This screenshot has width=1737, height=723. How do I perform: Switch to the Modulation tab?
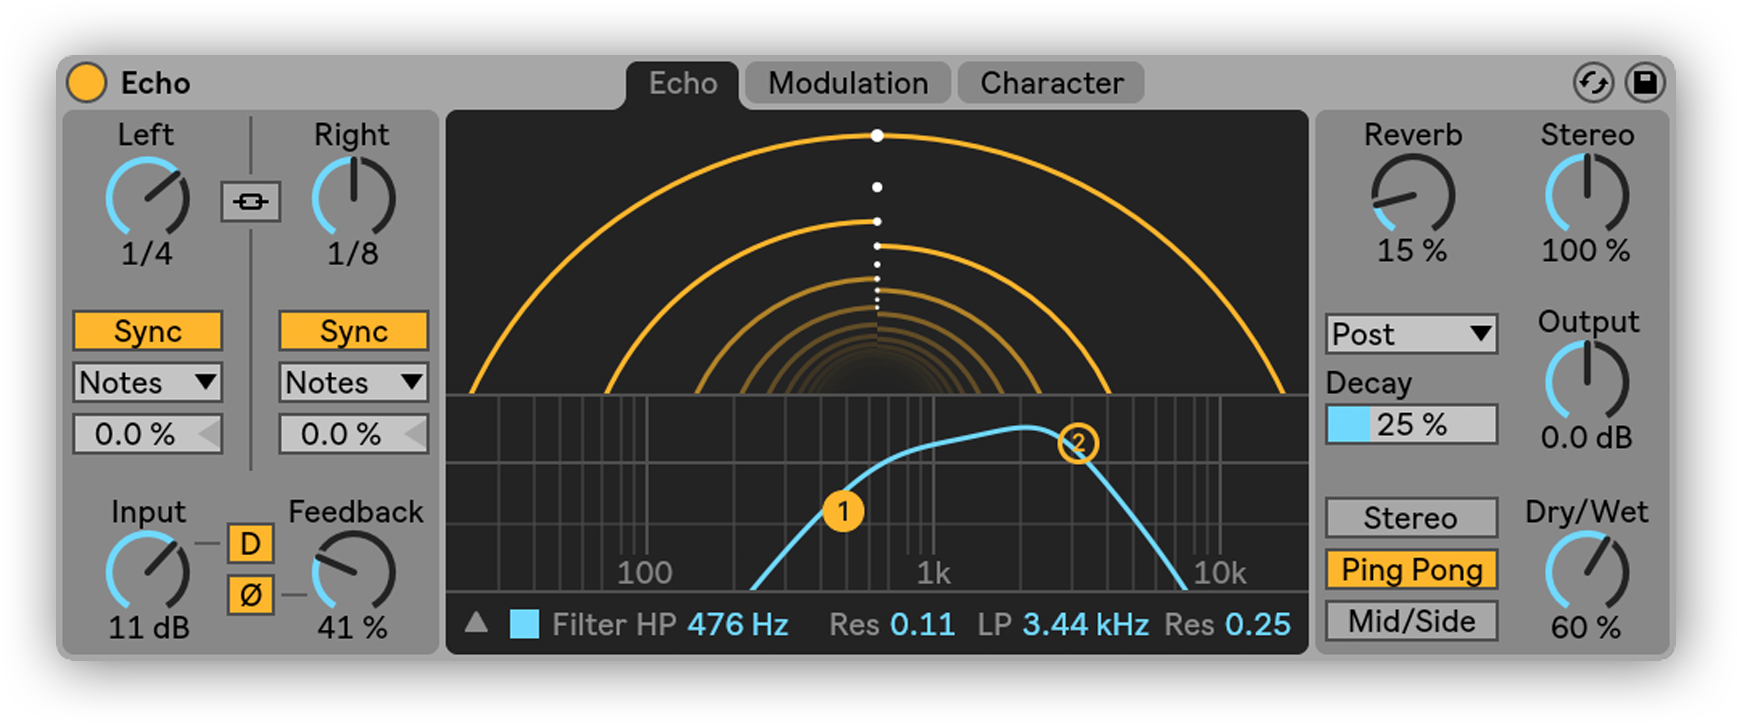coord(848,83)
